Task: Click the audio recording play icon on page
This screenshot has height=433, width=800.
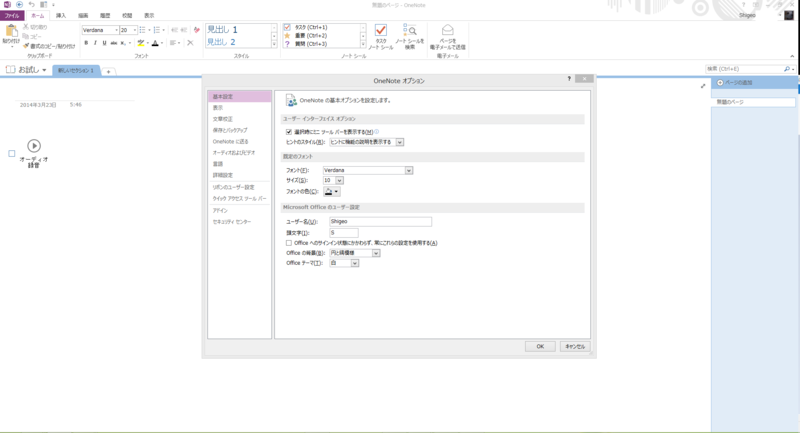Action: 34,146
